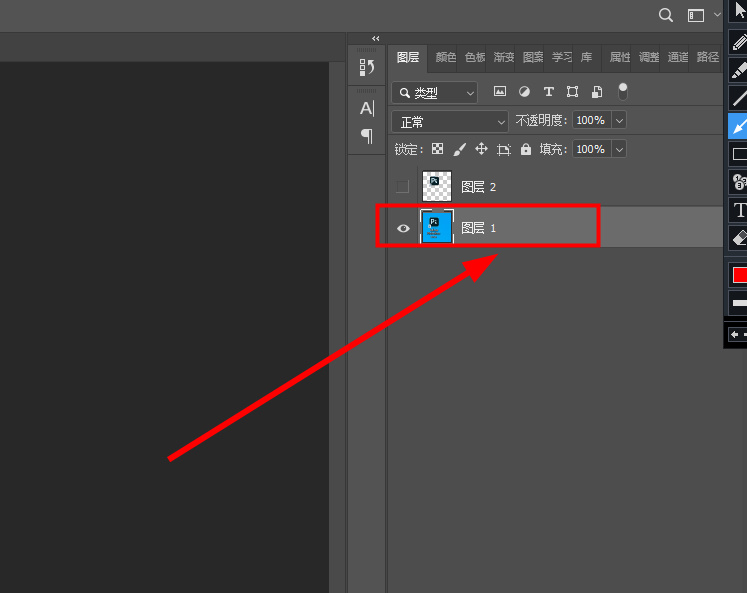
Task: Open the 类型 filter type dropdown
Action: coord(435,93)
